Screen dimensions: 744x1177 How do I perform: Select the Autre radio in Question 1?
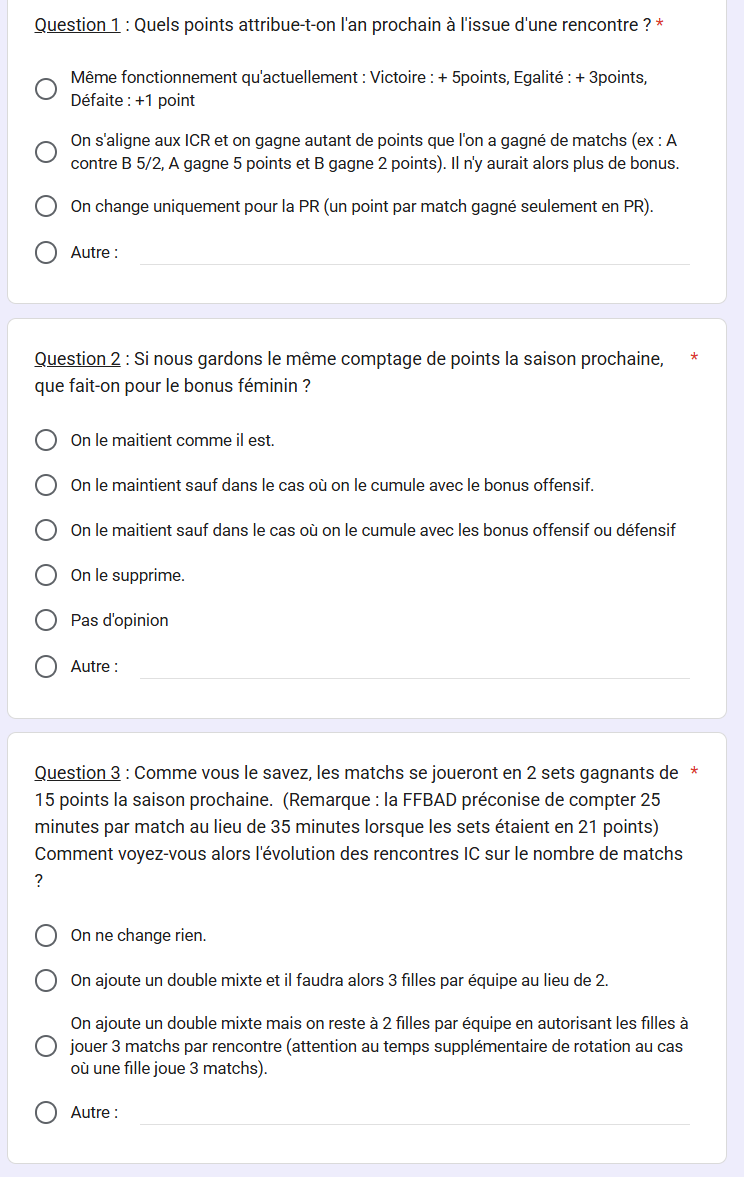click(x=46, y=252)
